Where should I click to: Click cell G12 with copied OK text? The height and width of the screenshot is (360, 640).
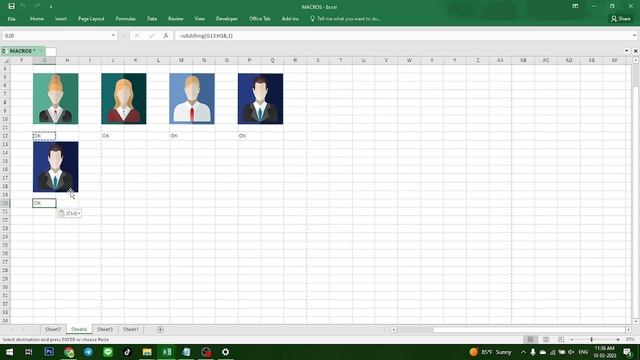(44, 136)
